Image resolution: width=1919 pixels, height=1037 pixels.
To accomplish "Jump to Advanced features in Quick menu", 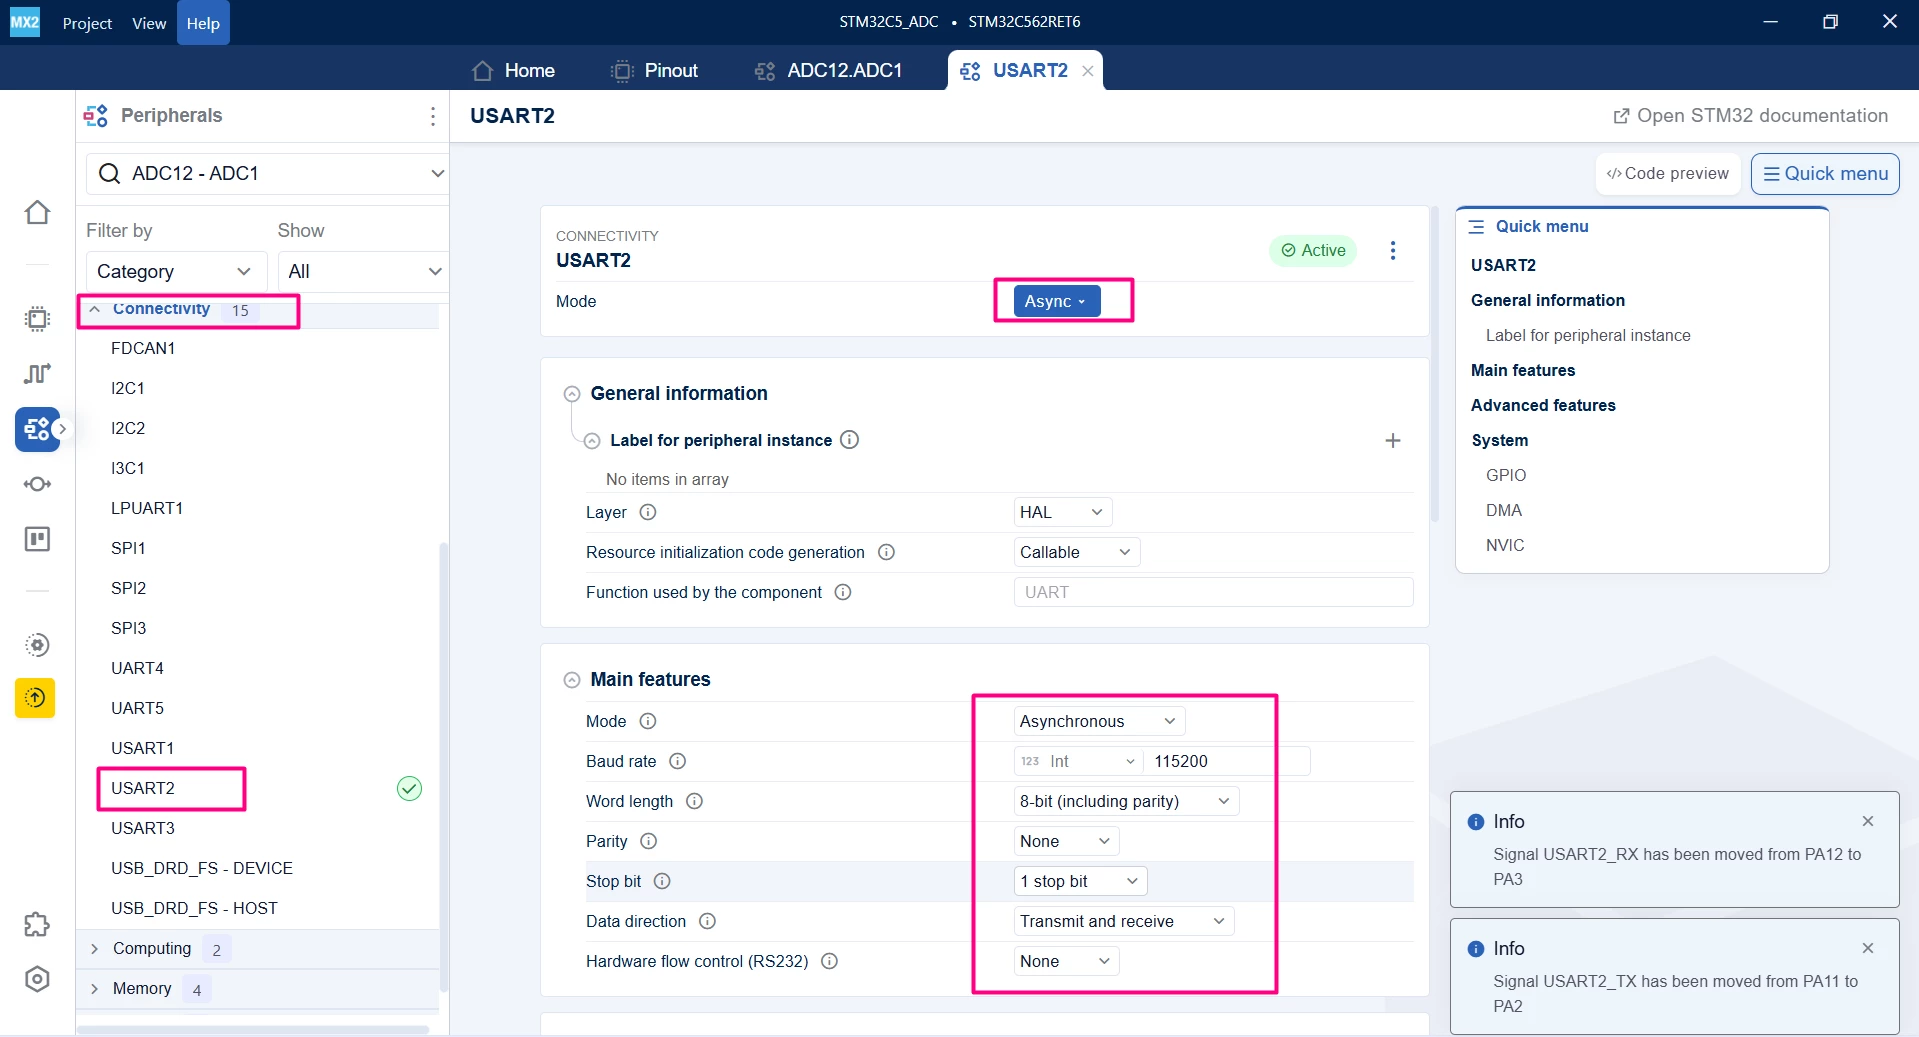I will pyautogui.click(x=1543, y=405).
